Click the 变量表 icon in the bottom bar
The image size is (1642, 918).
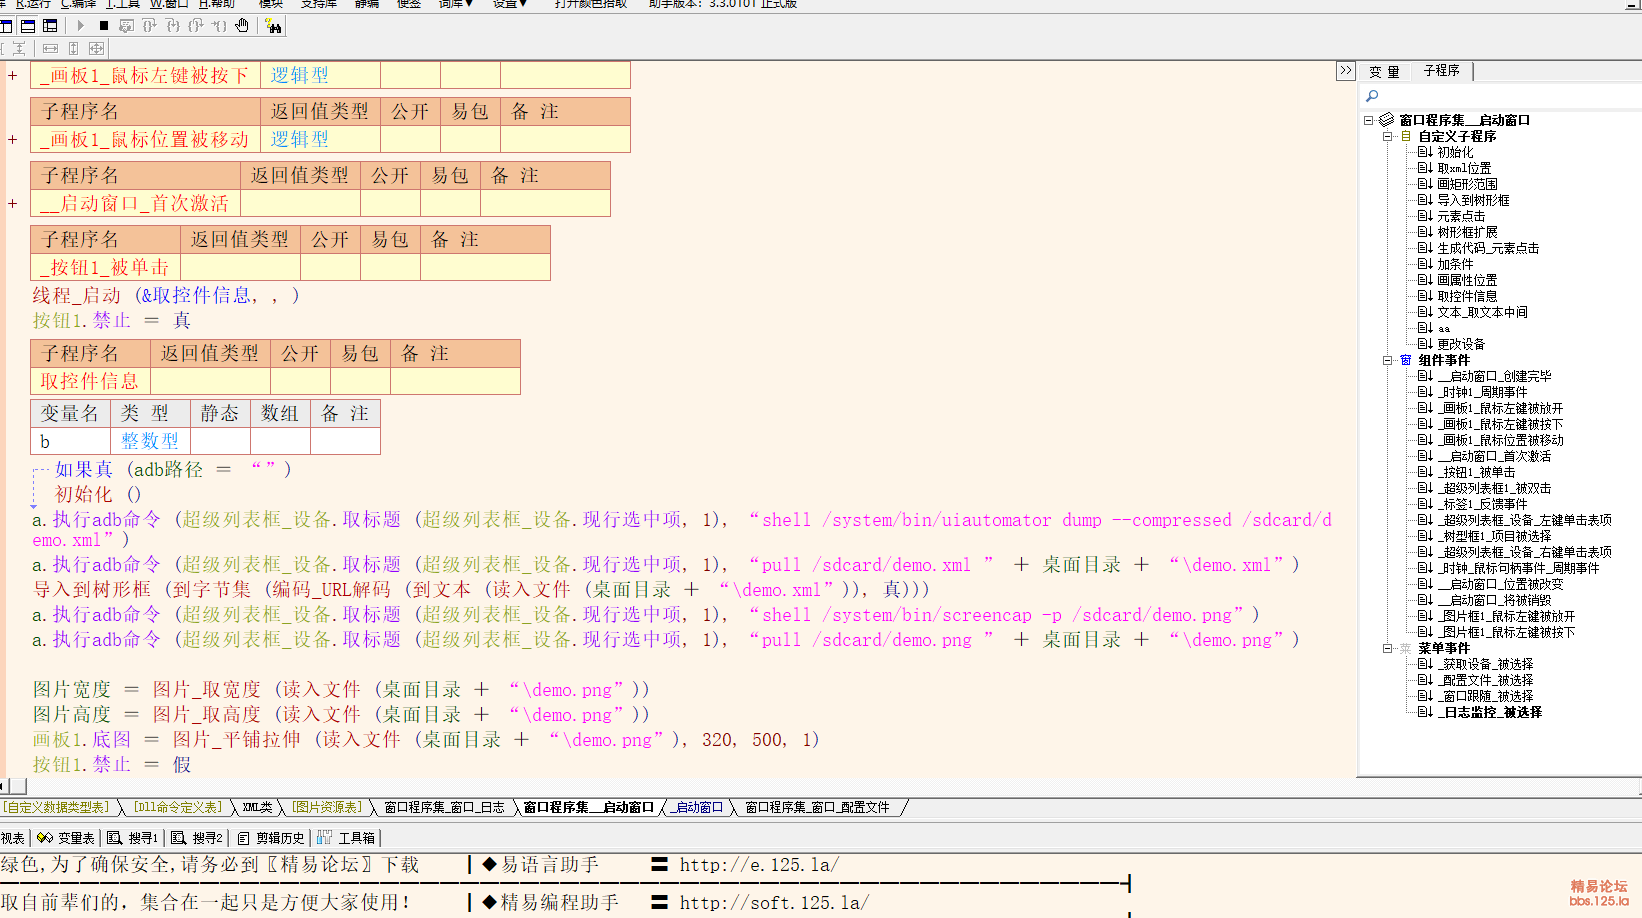pyautogui.click(x=45, y=838)
